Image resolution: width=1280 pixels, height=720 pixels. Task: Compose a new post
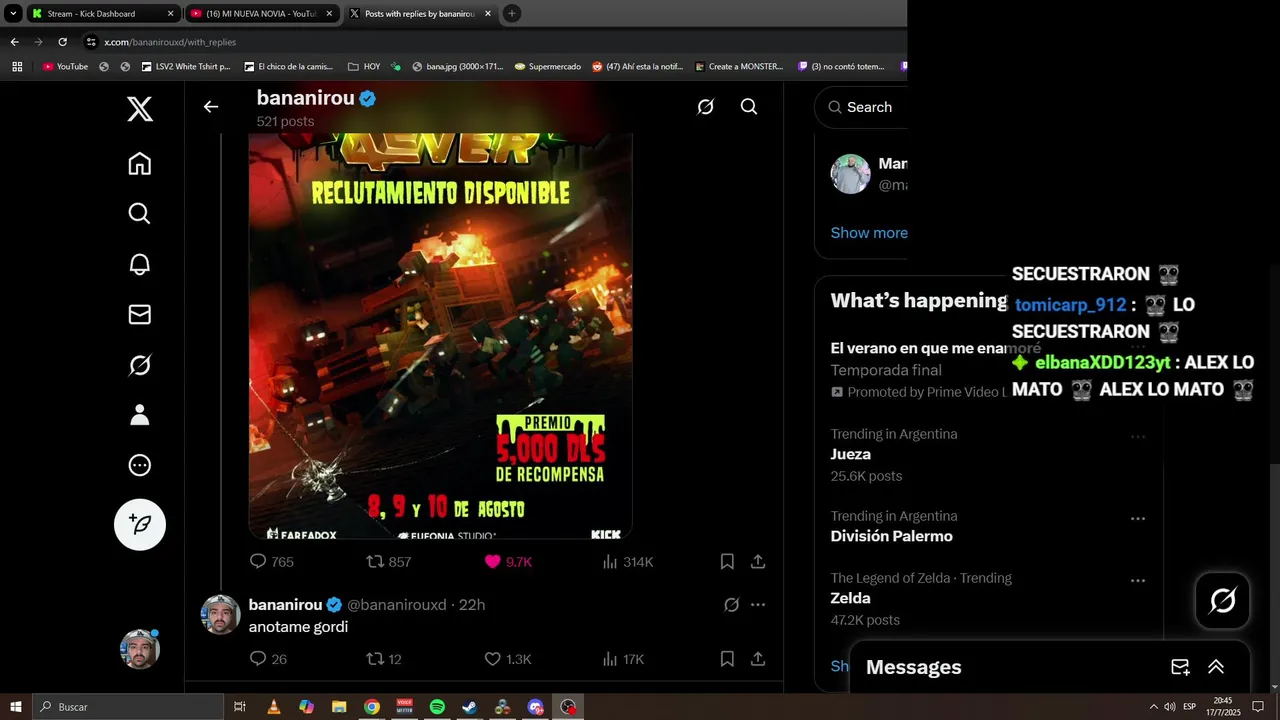tap(140, 524)
